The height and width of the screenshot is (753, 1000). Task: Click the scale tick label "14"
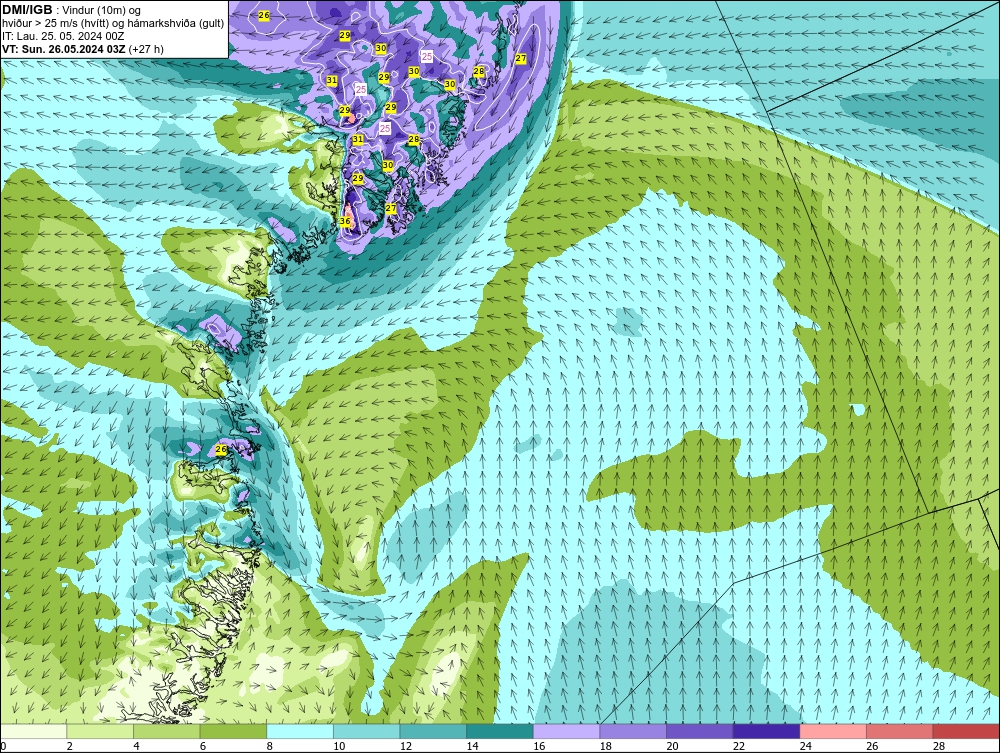point(472,746)
